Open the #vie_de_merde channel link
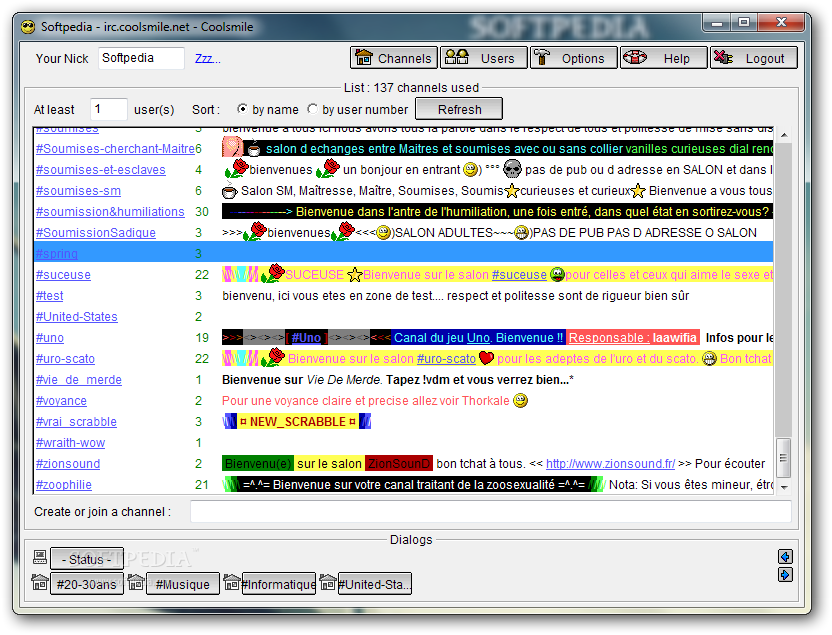832x635 pixels. click(79, 380)
